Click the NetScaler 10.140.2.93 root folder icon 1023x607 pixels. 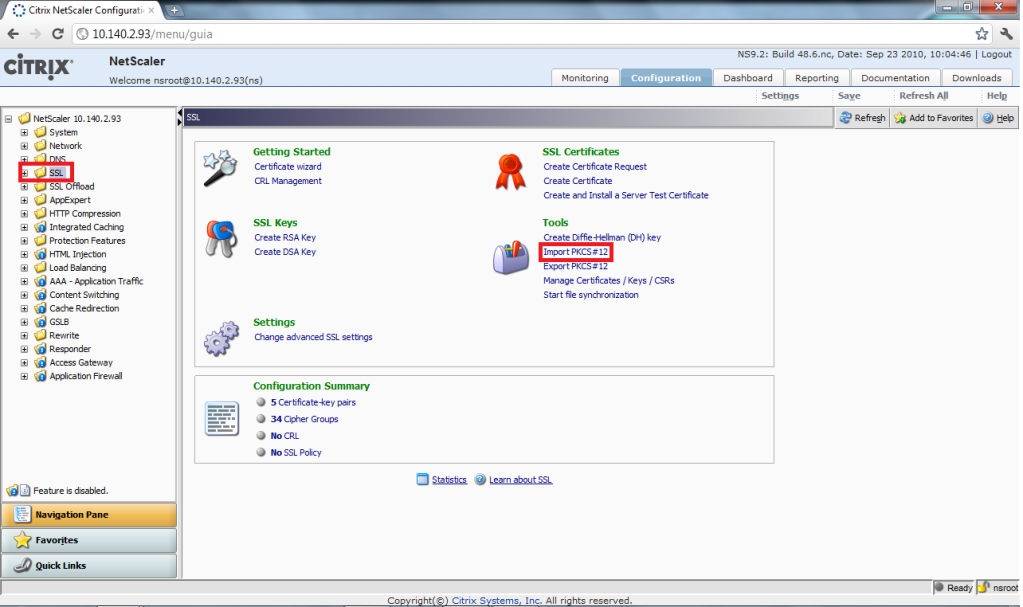pyautogui.click(x=25, y=118)
